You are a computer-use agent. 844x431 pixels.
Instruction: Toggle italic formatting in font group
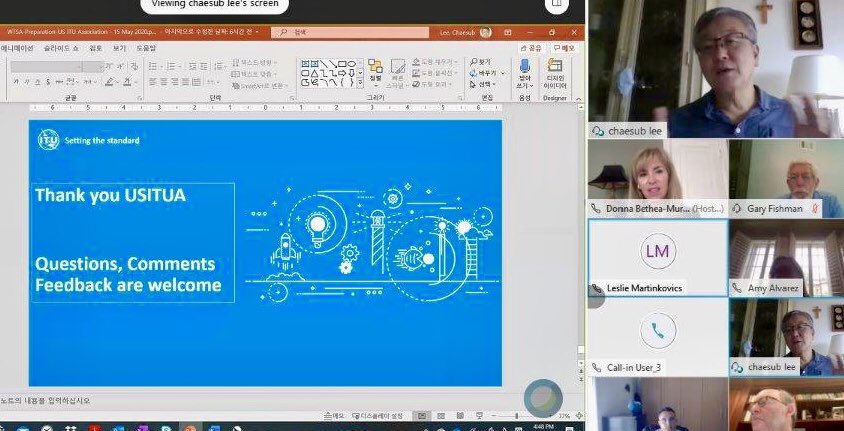(26, 82)
